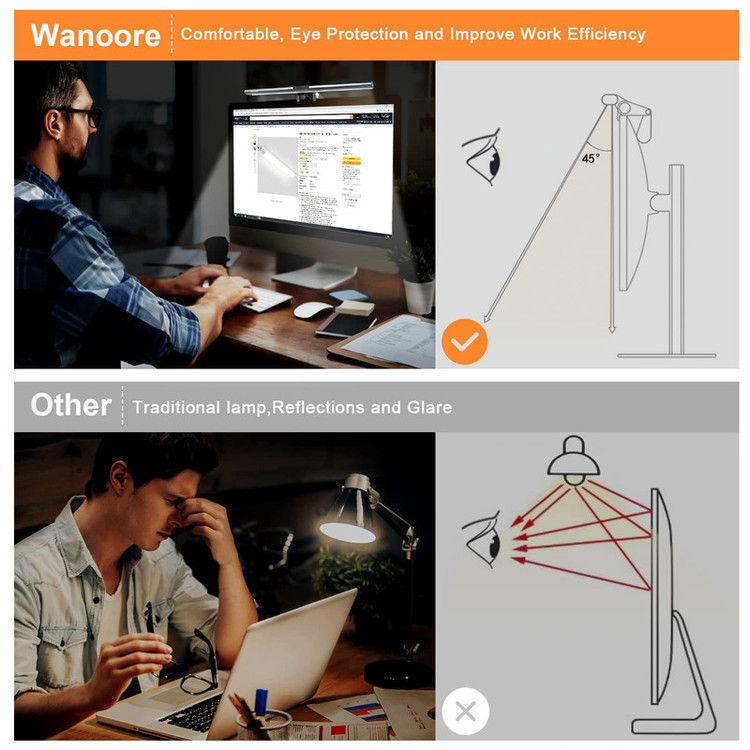Click the monitor screen showing the webpage
This screenshot has width=750, height=750.
313,170
